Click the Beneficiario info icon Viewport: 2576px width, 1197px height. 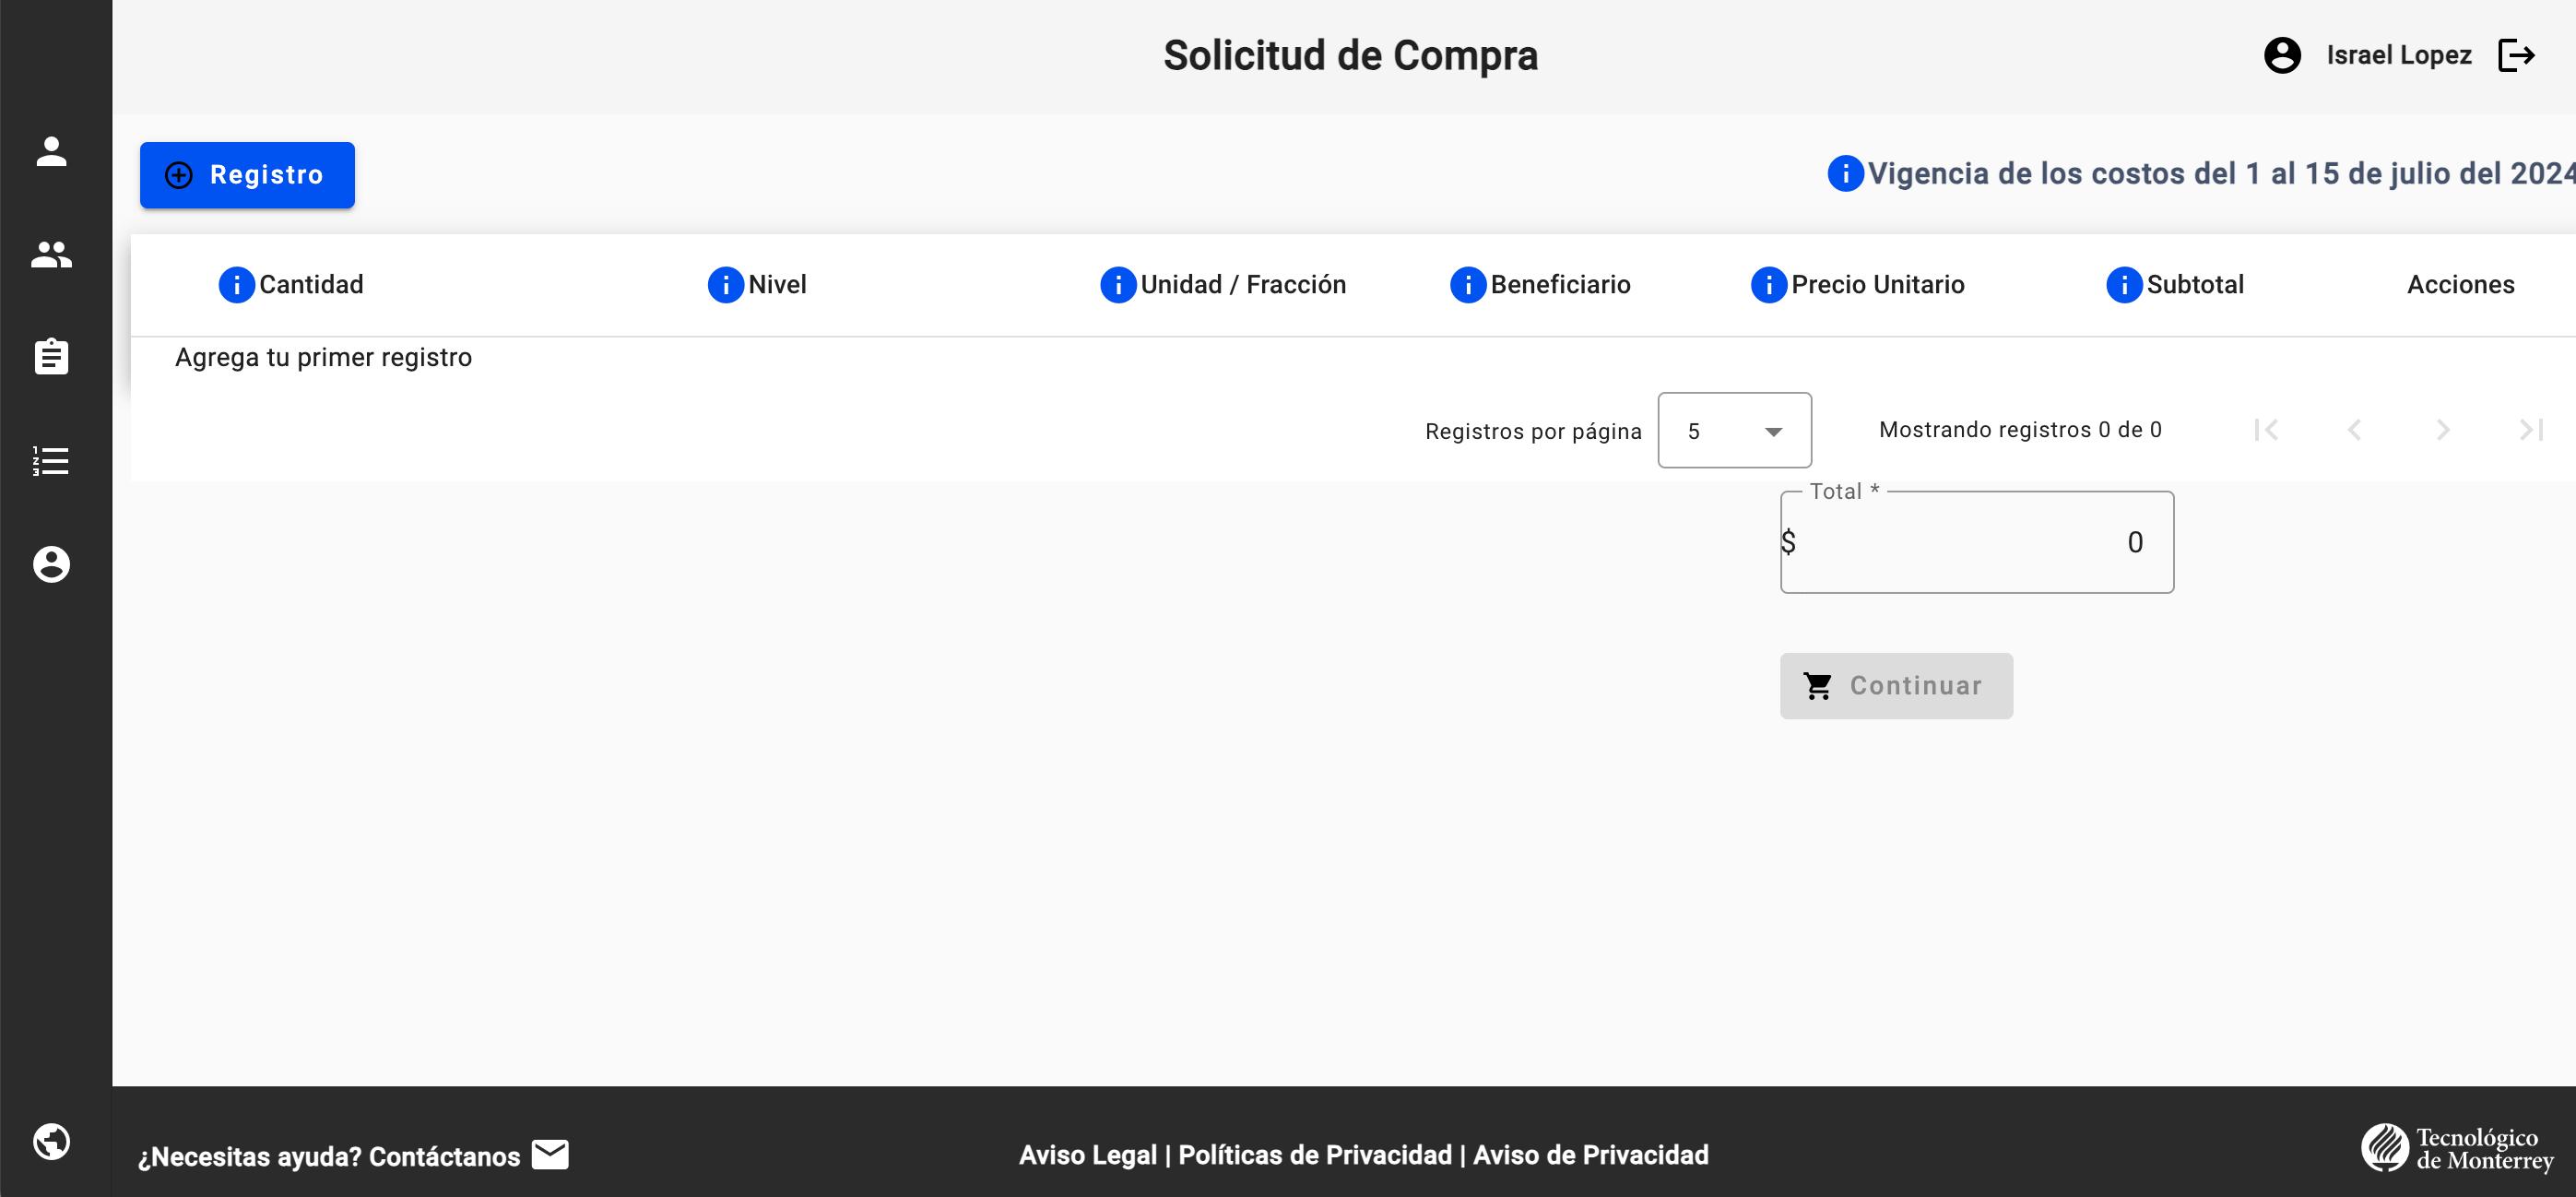tap(1467, 285)
